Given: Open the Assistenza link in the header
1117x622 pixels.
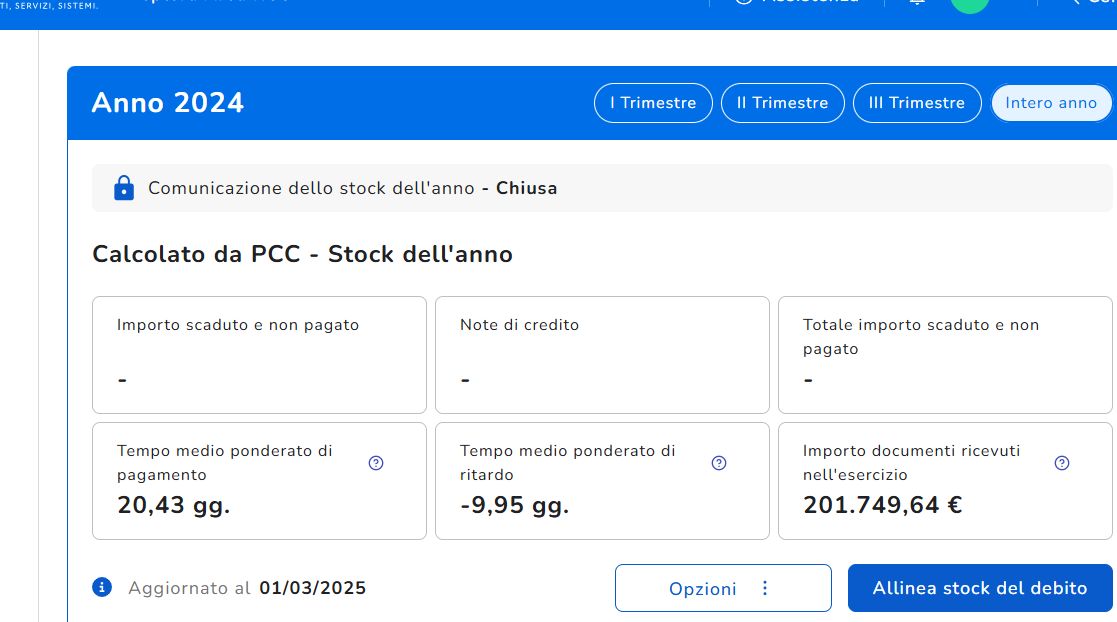Looking at the screenshot, I should (x=798, y=3).
